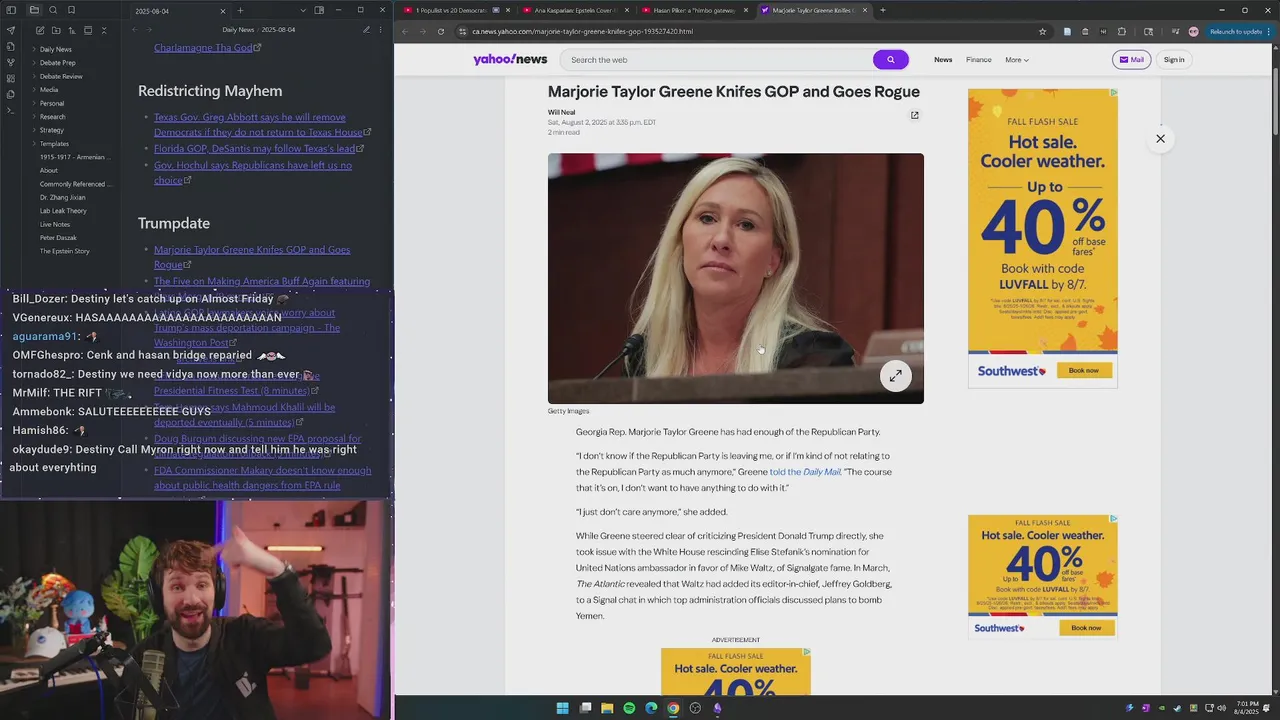Reload the Yahoo News page

[x=441, y=31]
